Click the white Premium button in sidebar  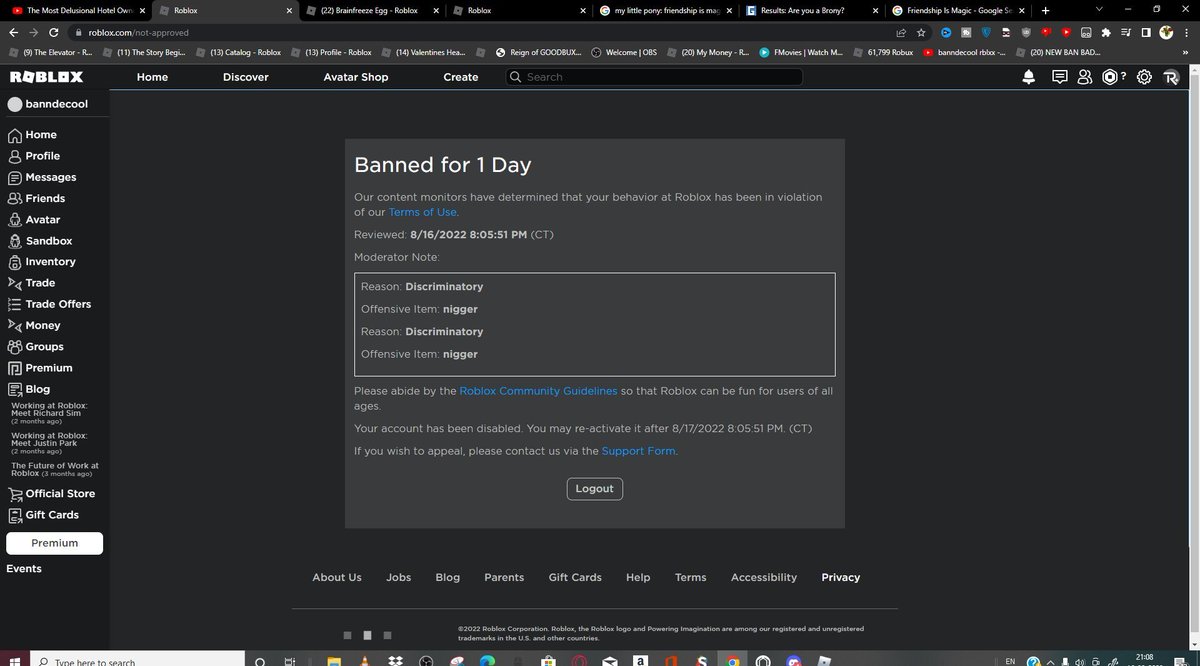(x=55, y=543)
